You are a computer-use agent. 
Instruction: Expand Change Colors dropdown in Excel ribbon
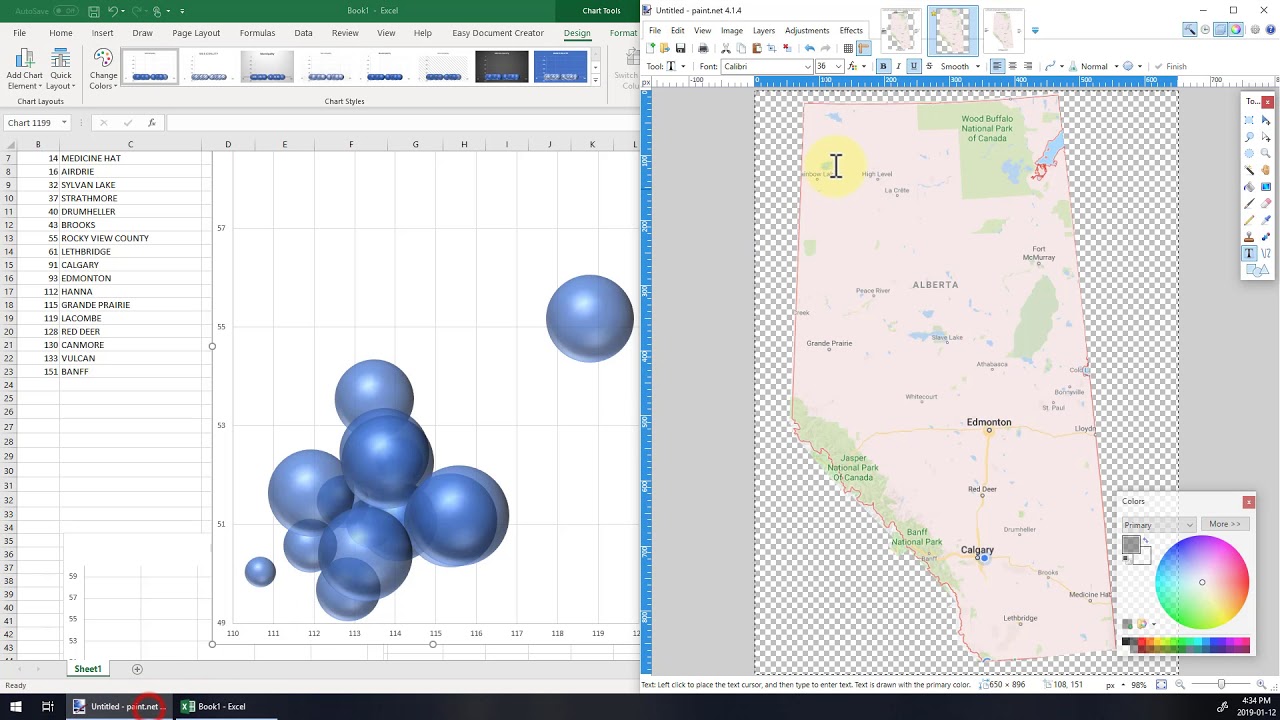point(103,68)
